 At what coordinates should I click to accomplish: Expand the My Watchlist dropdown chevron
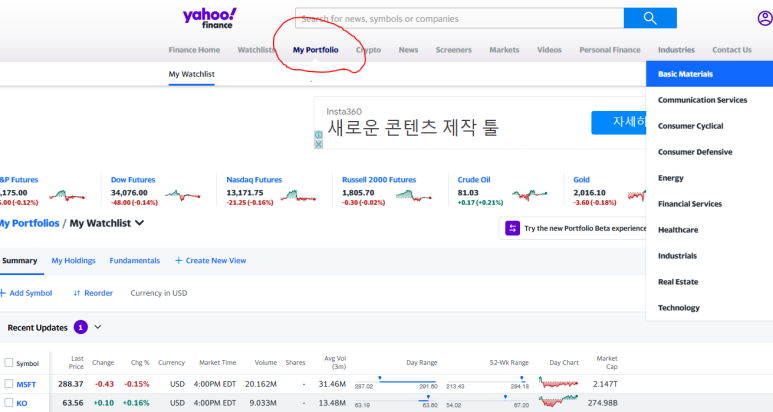tap(140, 223)
